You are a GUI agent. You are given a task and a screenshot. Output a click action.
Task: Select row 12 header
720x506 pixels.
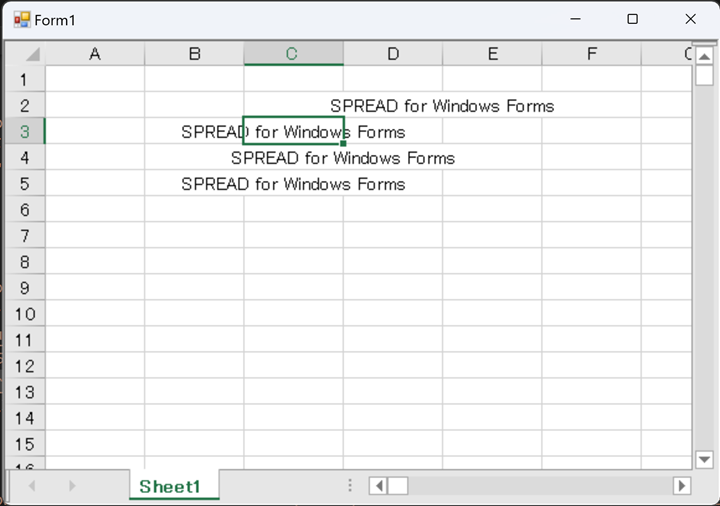pos(25,366)
